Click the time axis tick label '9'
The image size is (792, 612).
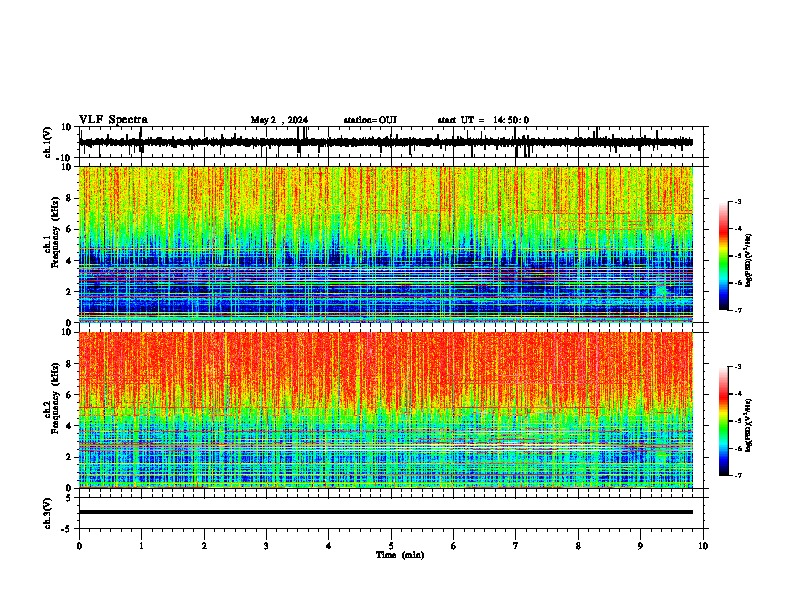click(640, 546)
